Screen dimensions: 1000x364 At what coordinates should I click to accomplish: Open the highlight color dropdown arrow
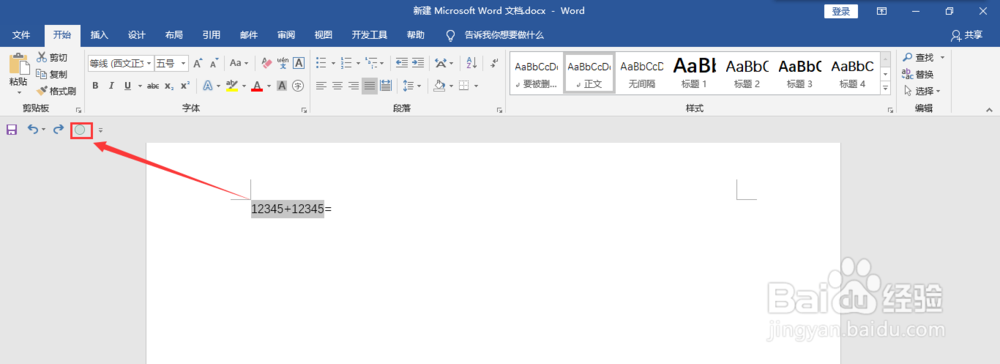[244, 85]
